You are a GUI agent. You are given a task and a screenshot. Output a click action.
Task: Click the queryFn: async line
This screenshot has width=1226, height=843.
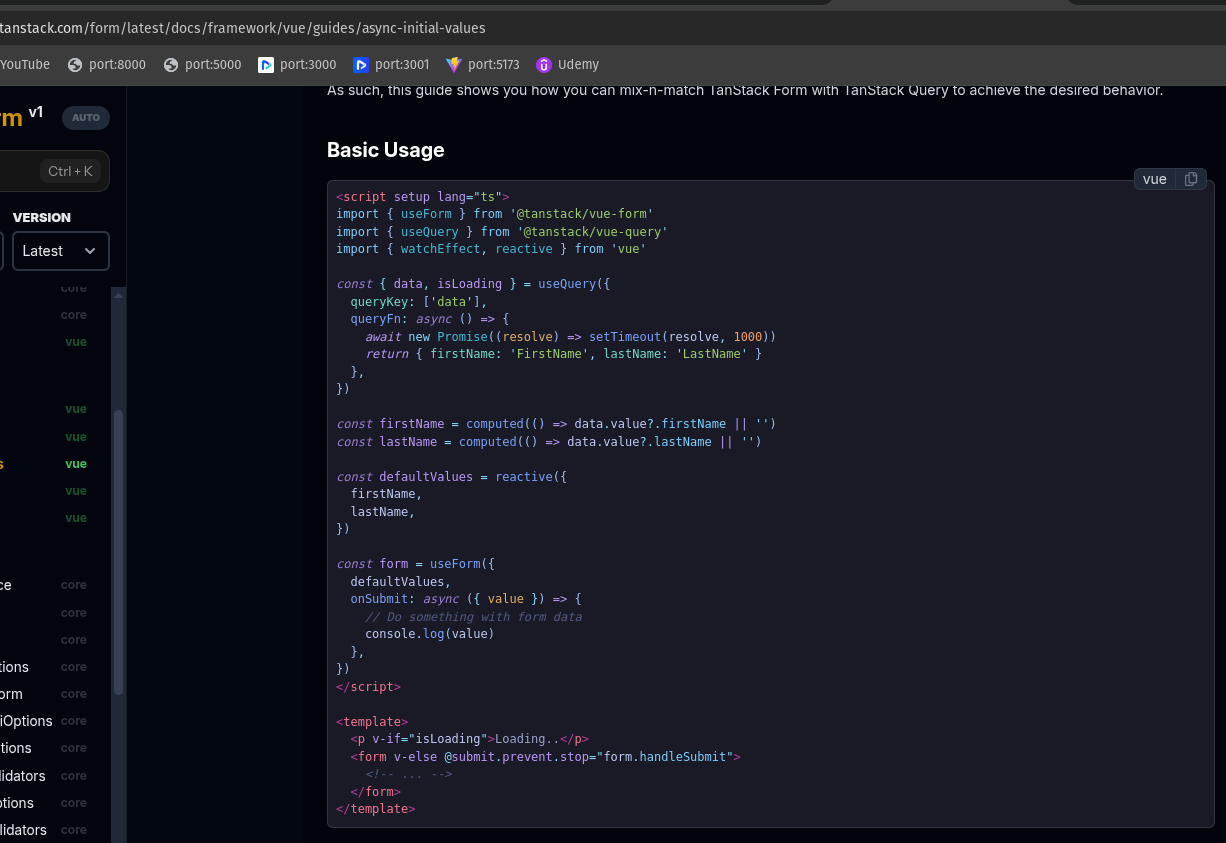click(430, 319)
